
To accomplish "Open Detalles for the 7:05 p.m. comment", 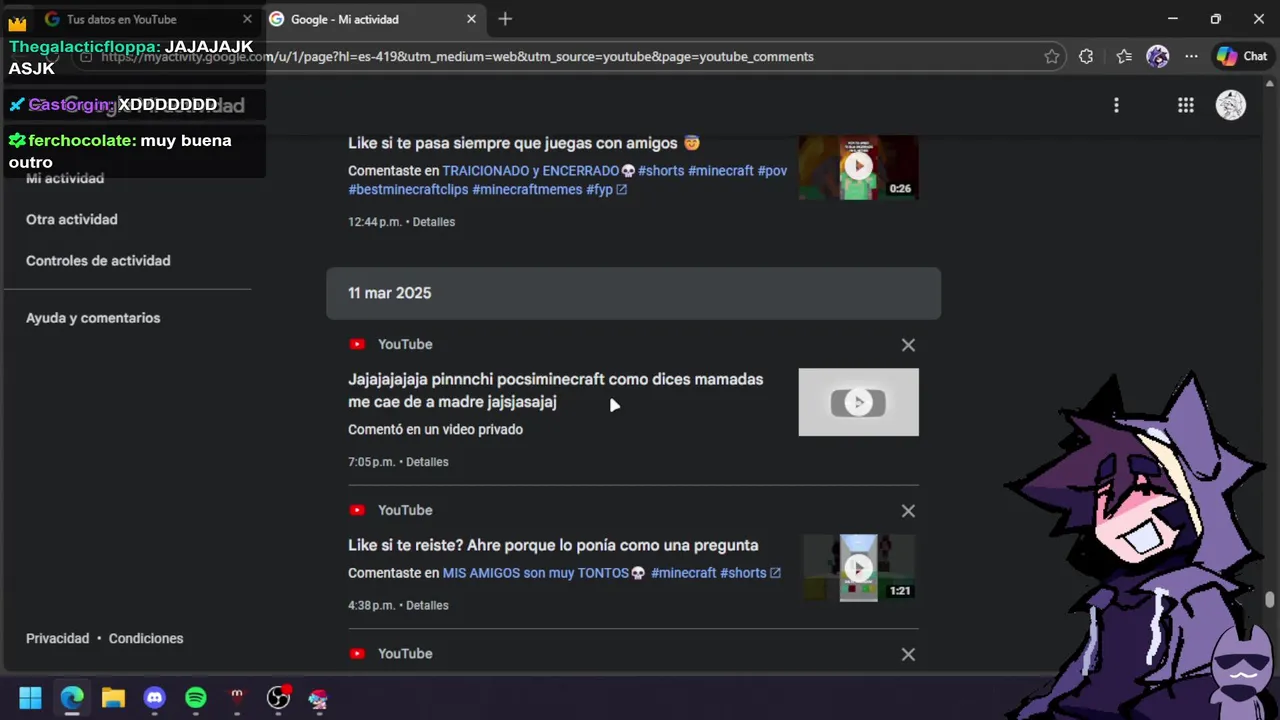I will [427, 462].
